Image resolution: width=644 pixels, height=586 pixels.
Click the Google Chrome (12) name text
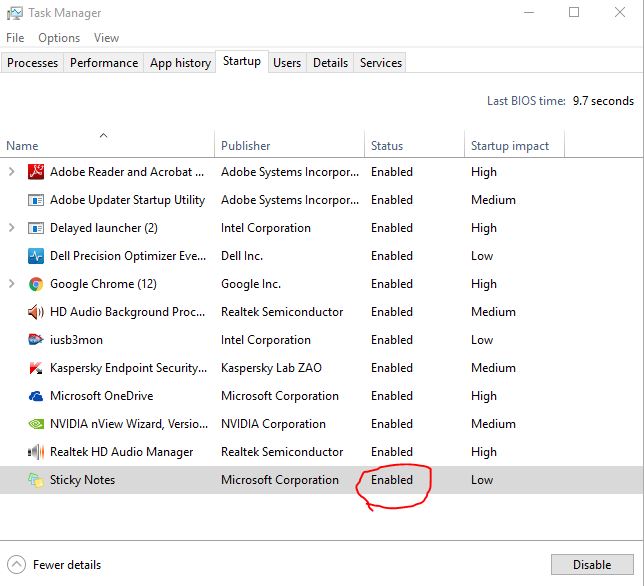pos(103,284)
